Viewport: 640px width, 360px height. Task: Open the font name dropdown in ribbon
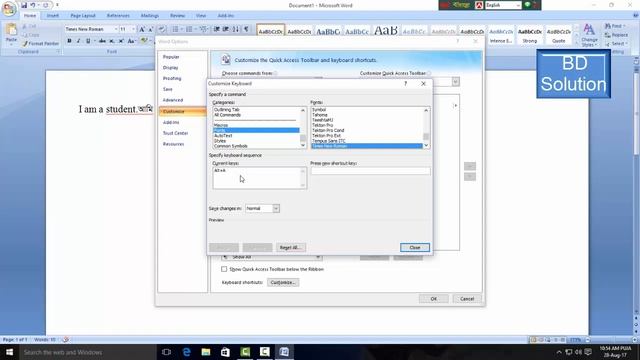click(x=116, y=29)
